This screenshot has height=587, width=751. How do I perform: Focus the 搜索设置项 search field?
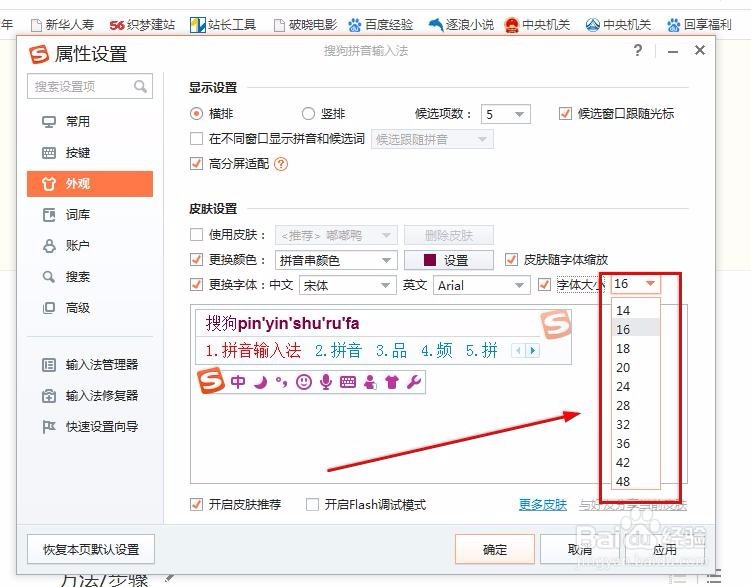tap(90, 86)
